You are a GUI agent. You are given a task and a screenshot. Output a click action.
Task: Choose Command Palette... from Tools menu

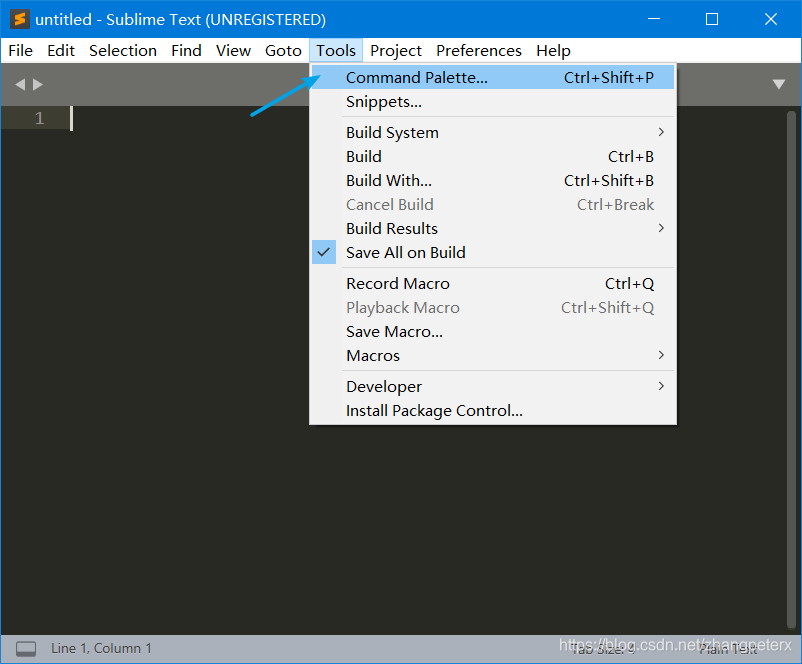493,77
